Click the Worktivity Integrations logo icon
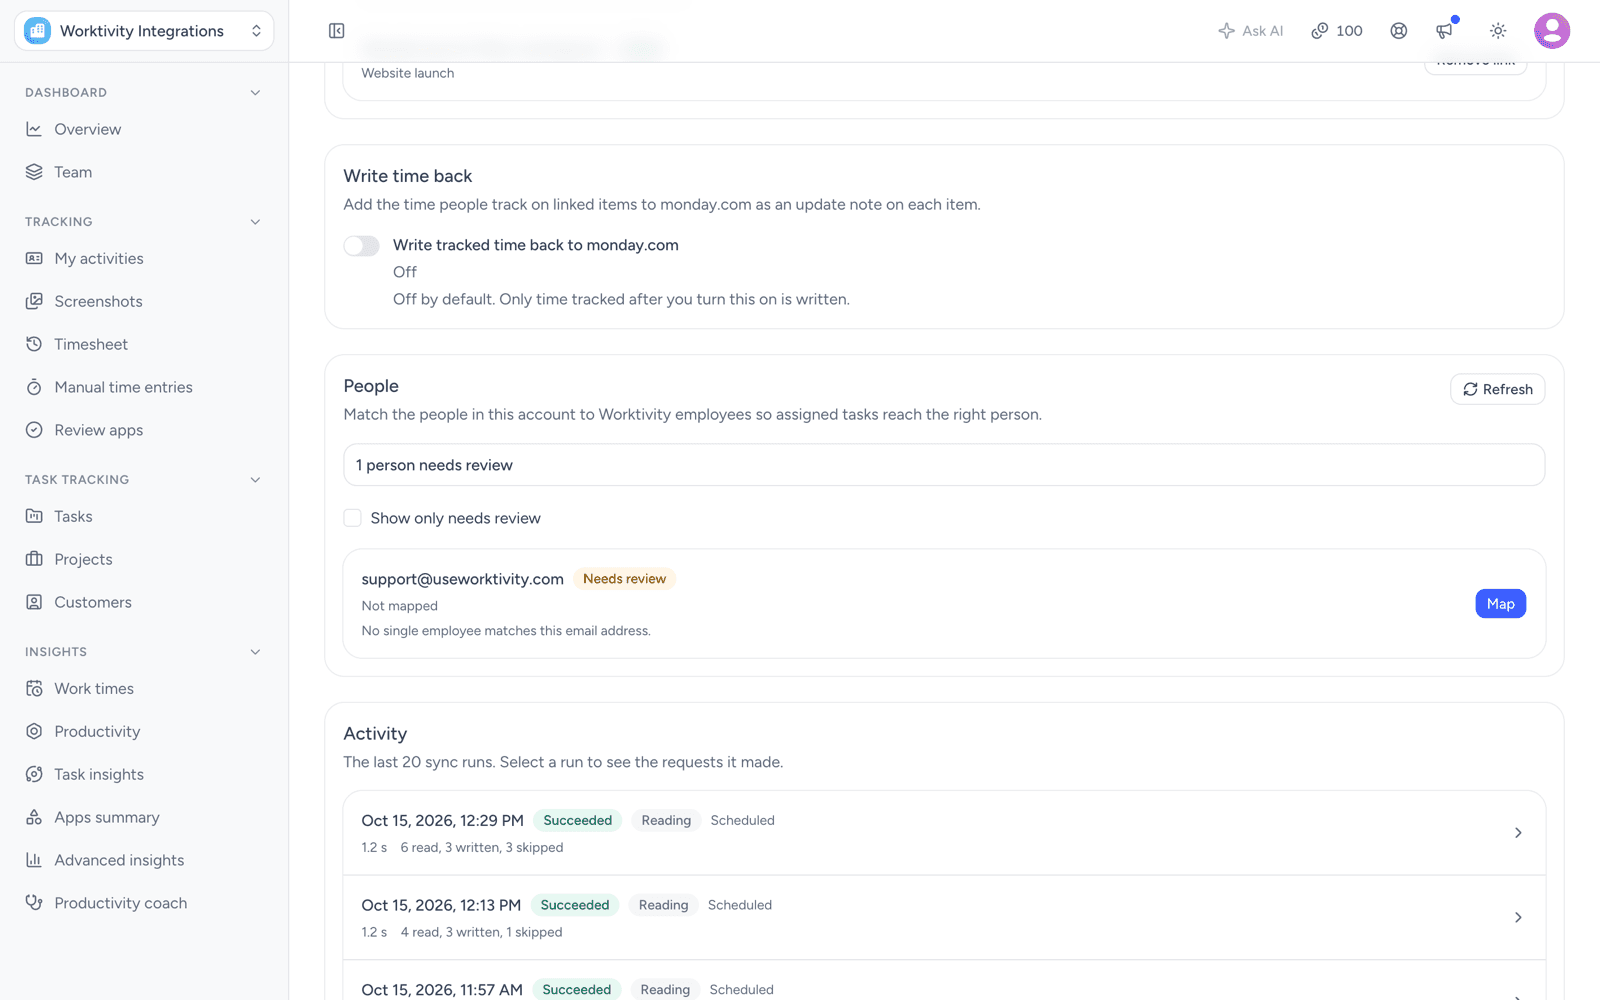1600x1000 pixels. 38,31
